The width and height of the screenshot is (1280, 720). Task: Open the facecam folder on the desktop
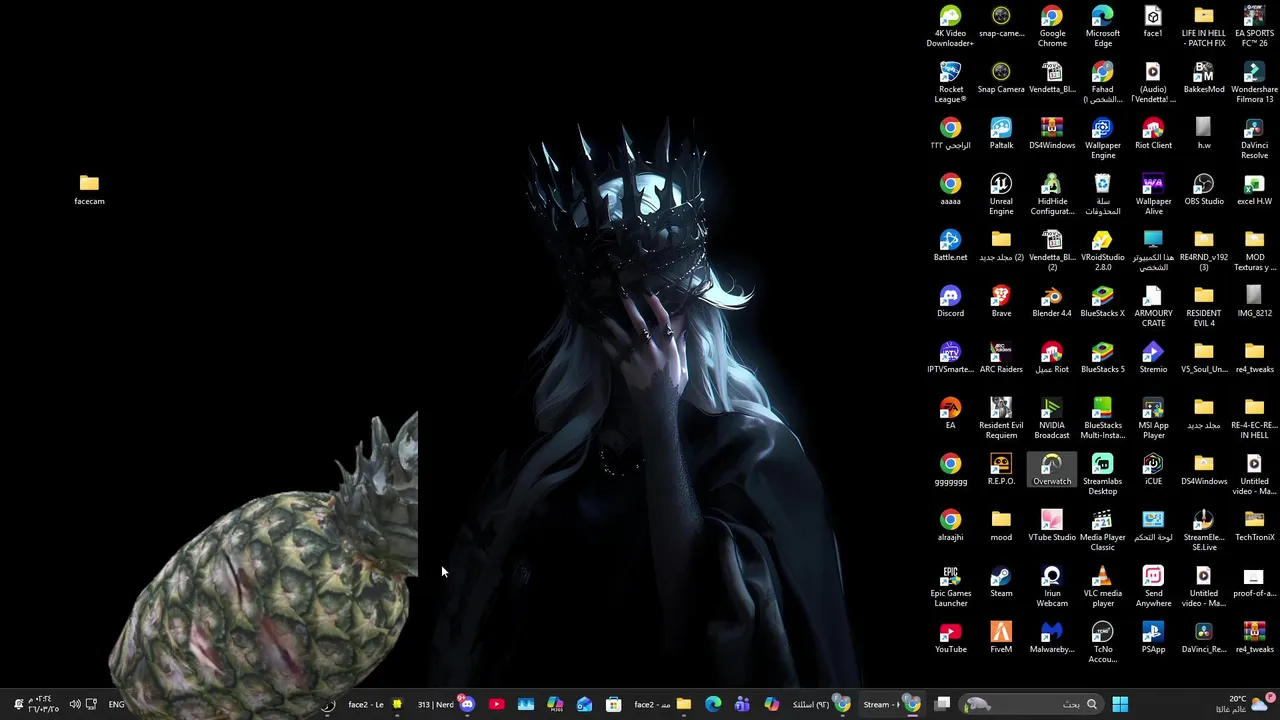[x=89, y=190]
